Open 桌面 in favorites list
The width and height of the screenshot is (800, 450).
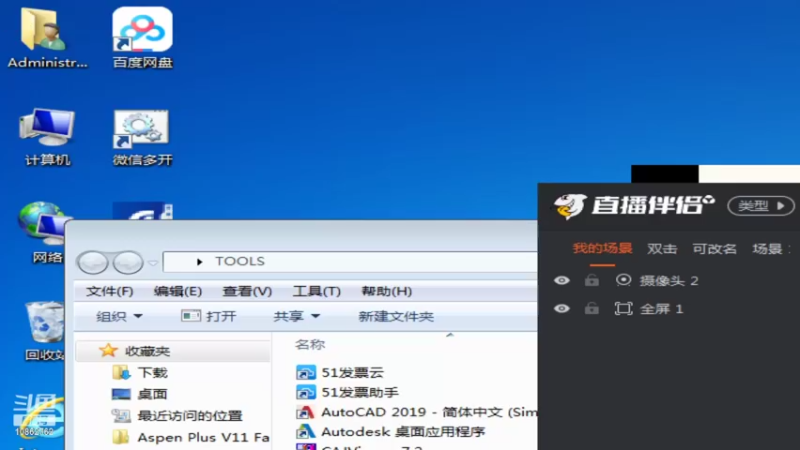tap(153, 394)
